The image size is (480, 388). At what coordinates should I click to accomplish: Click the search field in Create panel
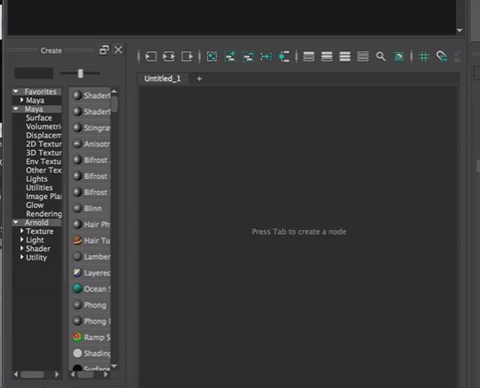(33, 73)
